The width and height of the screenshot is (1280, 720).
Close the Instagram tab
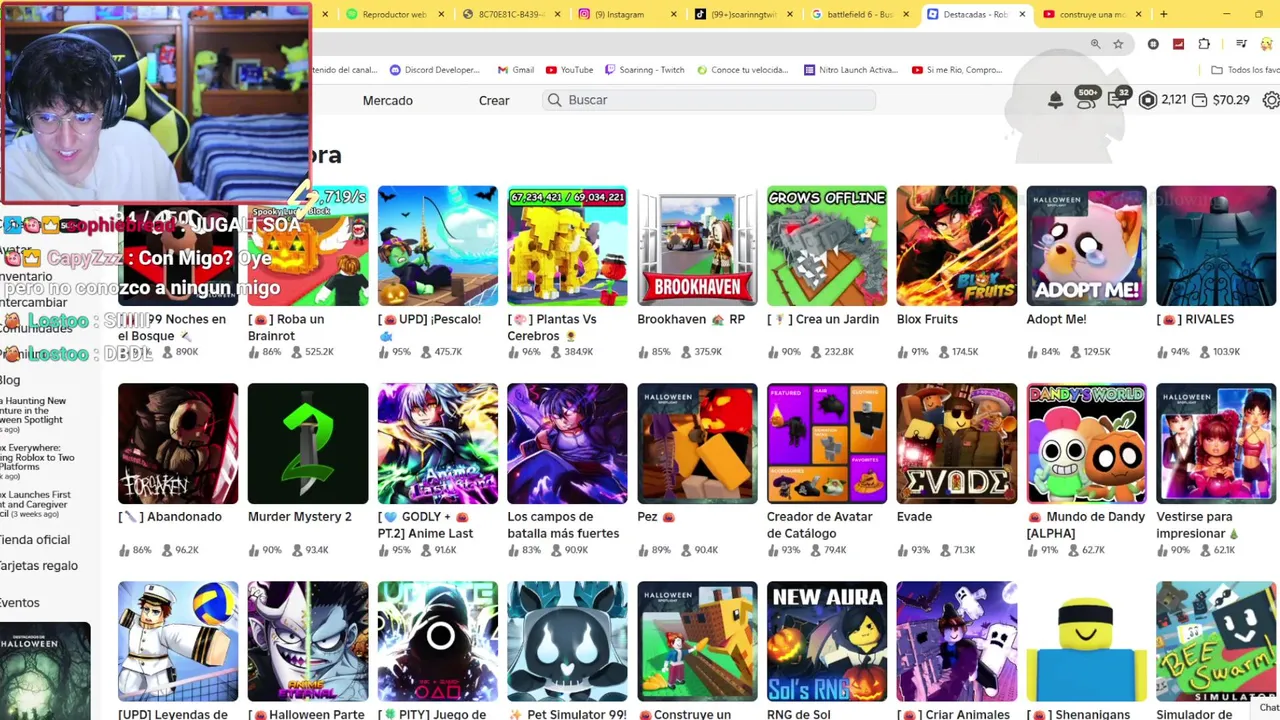pyautogui.click(x=673, y=14)
